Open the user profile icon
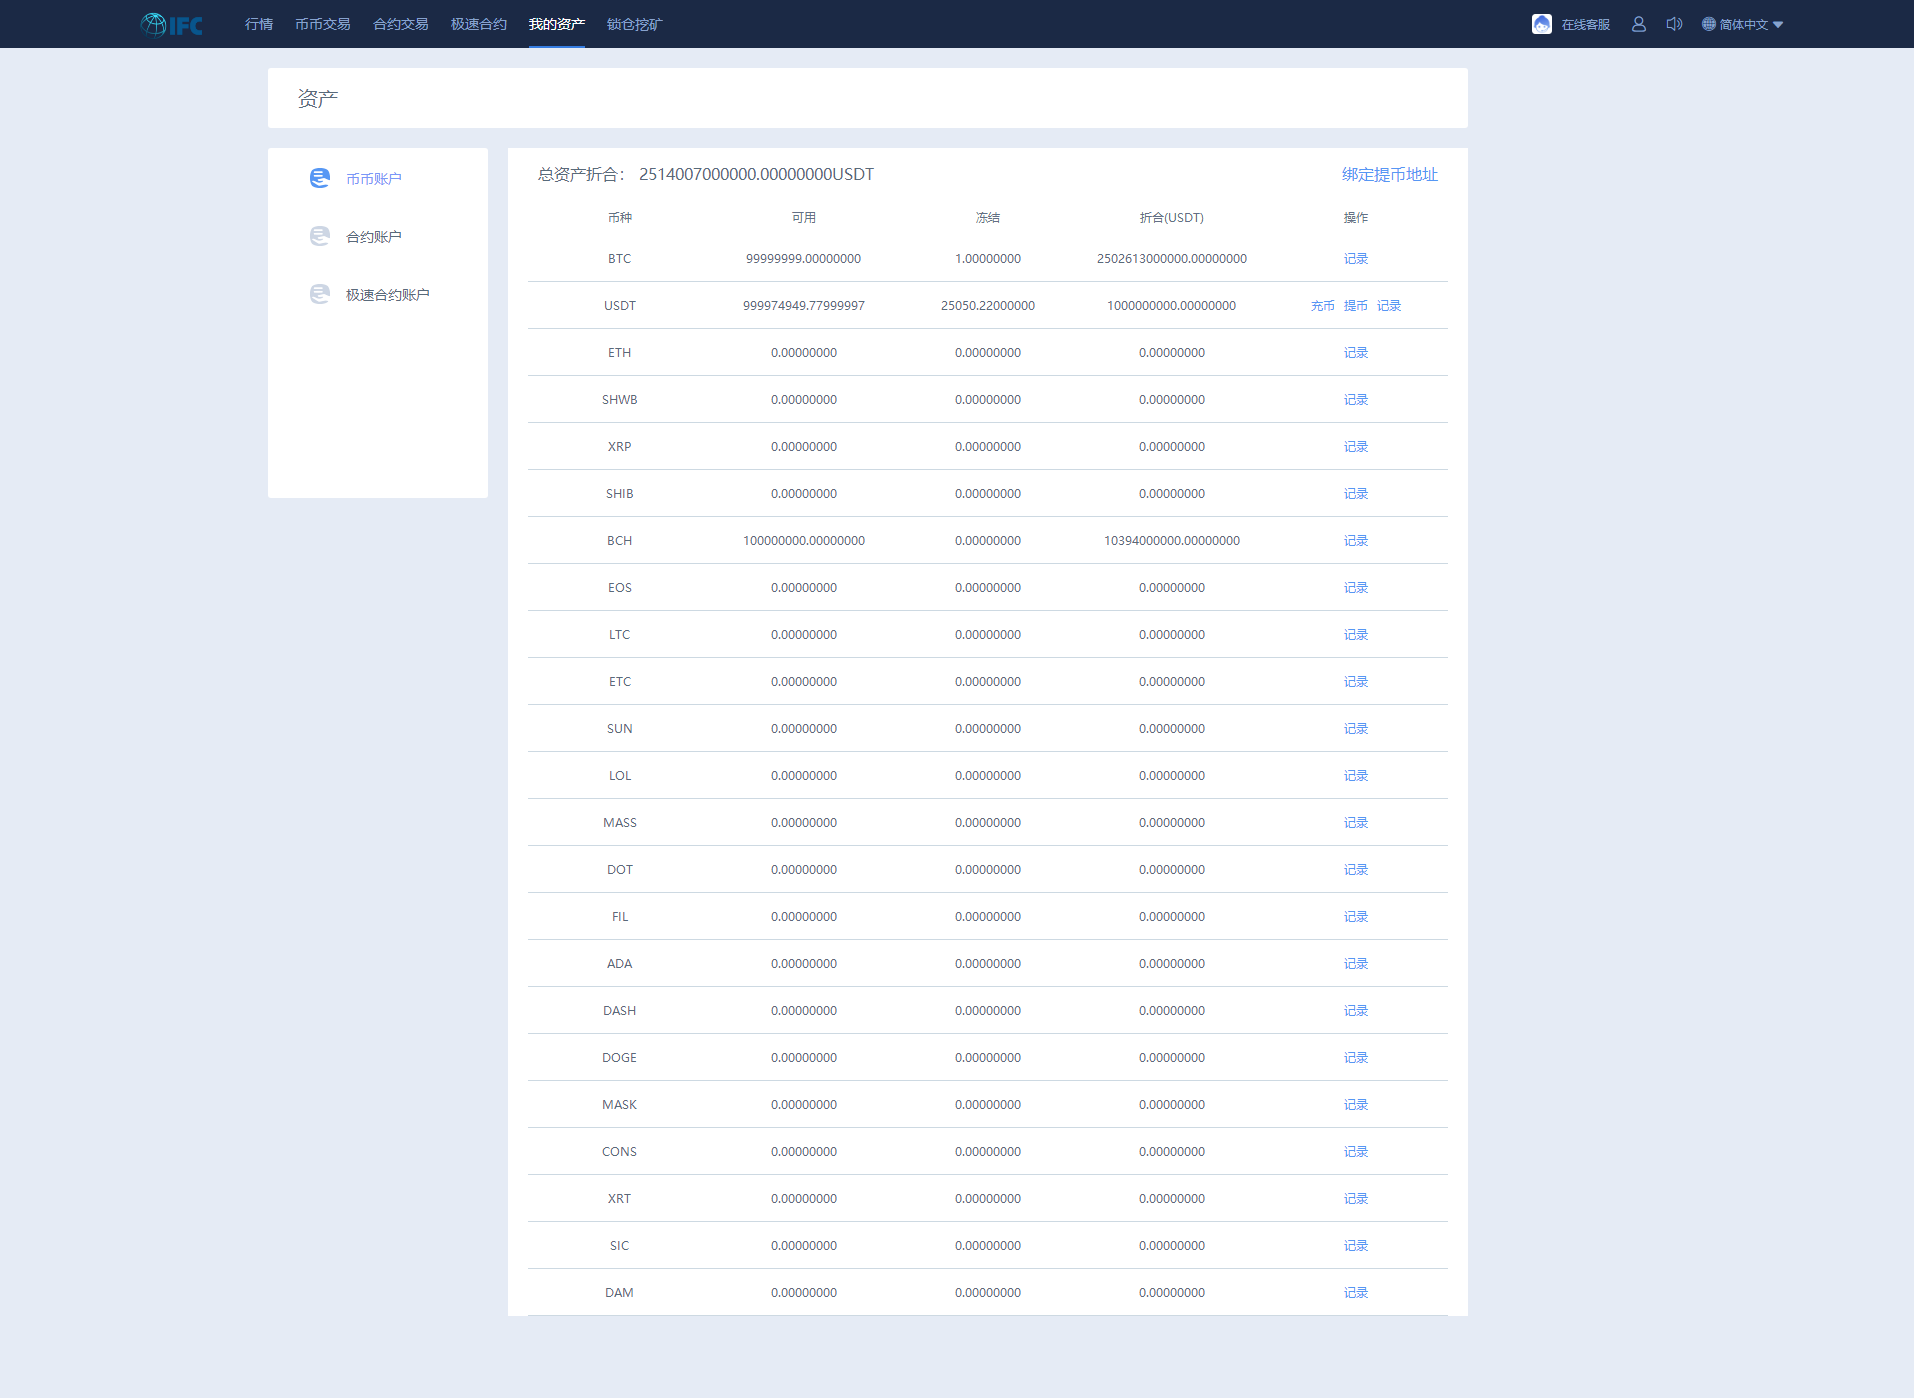This screenshot has width=1914, height=1398. 1639,24
